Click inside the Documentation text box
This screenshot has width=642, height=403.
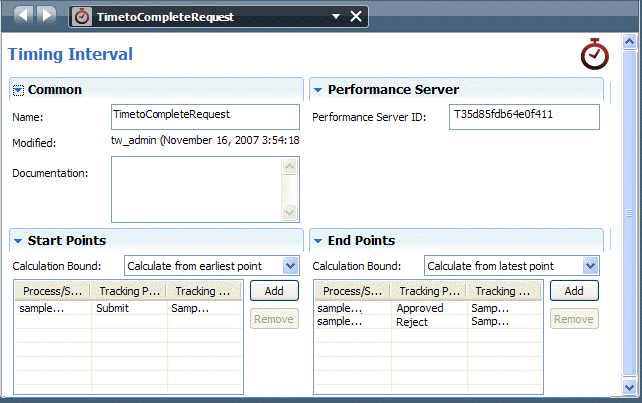[197, 189]
